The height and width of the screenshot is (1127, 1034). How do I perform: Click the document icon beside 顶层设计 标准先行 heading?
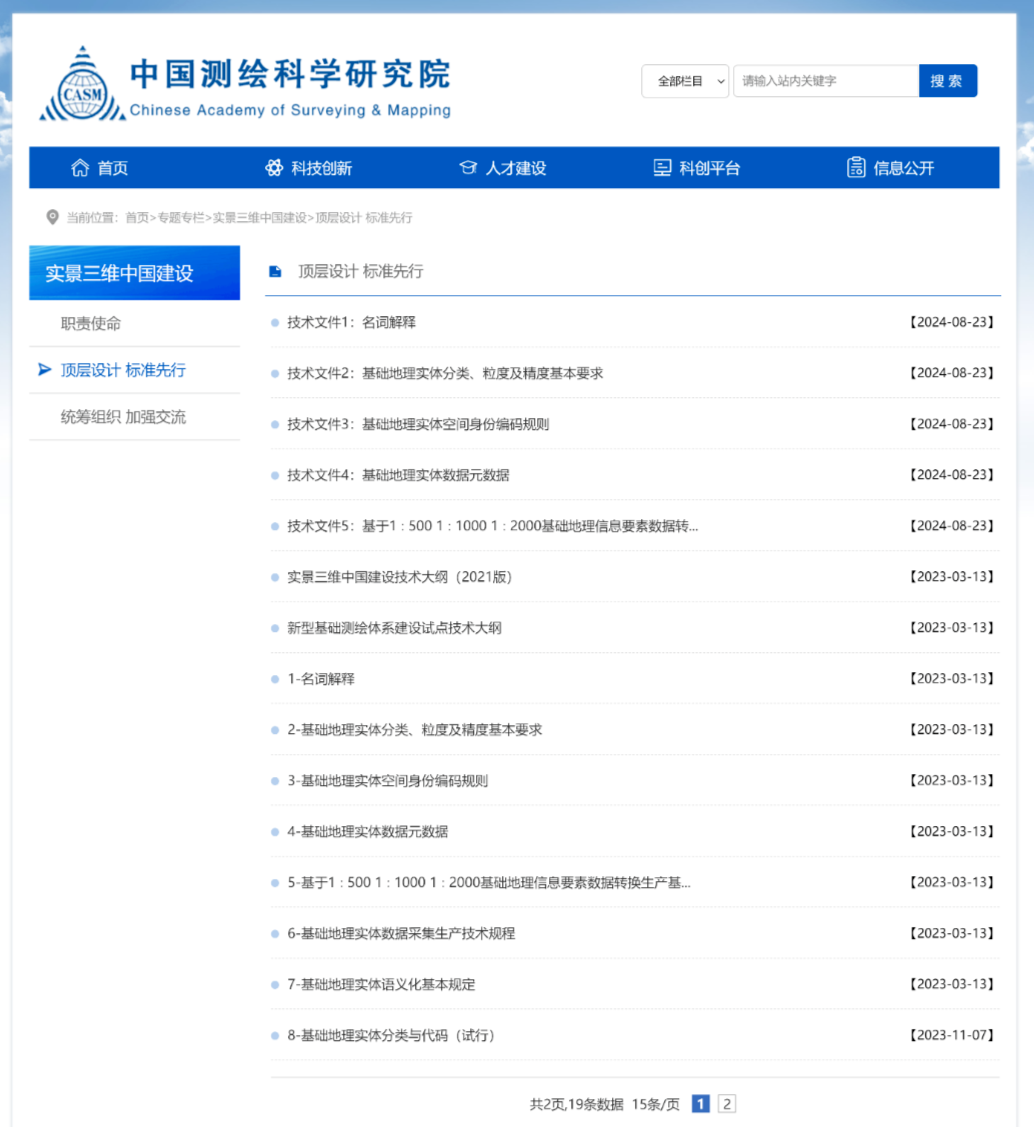pyautogui.click(x=275, y=272)
